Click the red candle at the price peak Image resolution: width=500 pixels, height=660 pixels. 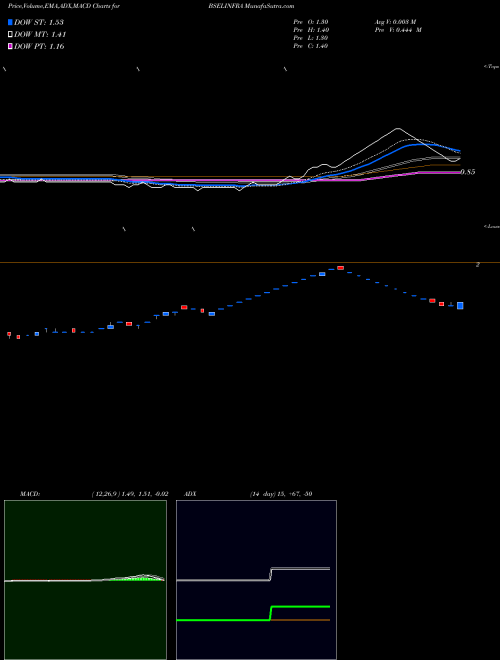coord(340,268)
